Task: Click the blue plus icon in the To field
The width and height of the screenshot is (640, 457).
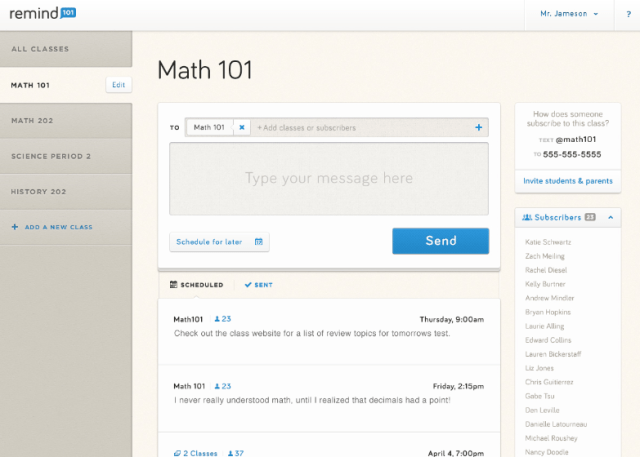Action: coord(478,127)
